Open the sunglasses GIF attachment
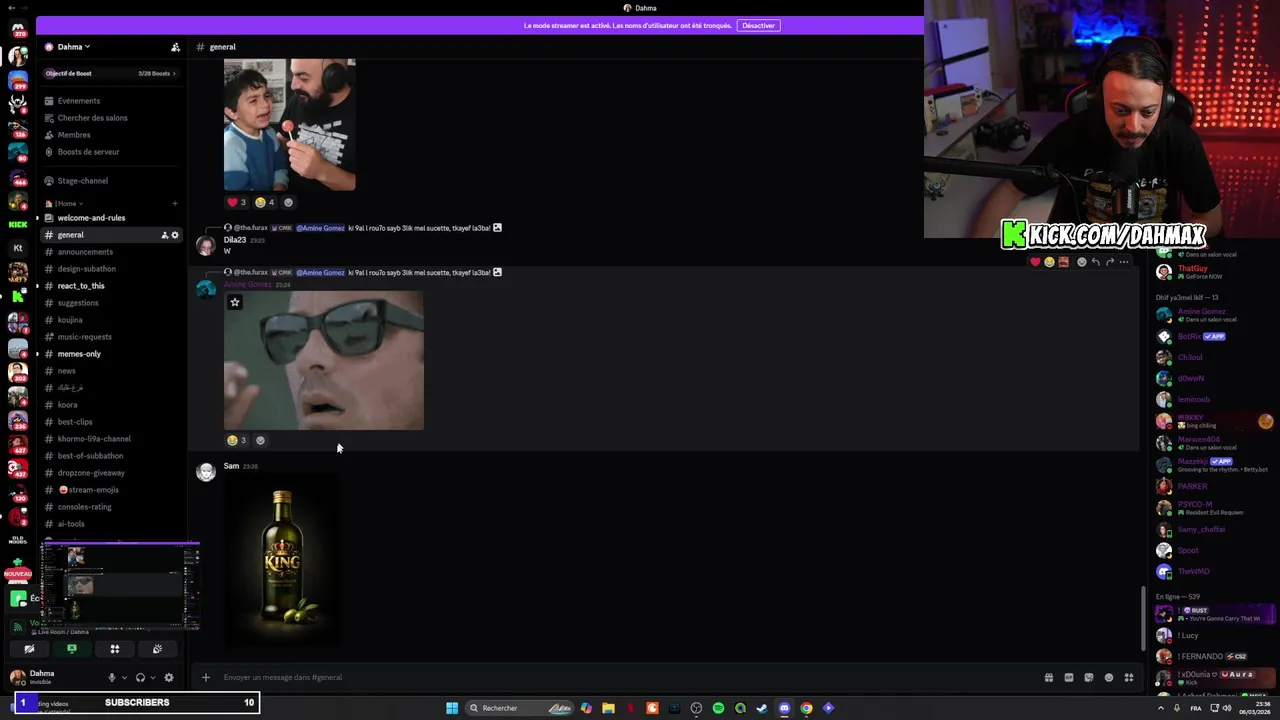Screen dimensions: 1280x720 tap(324, 360)
